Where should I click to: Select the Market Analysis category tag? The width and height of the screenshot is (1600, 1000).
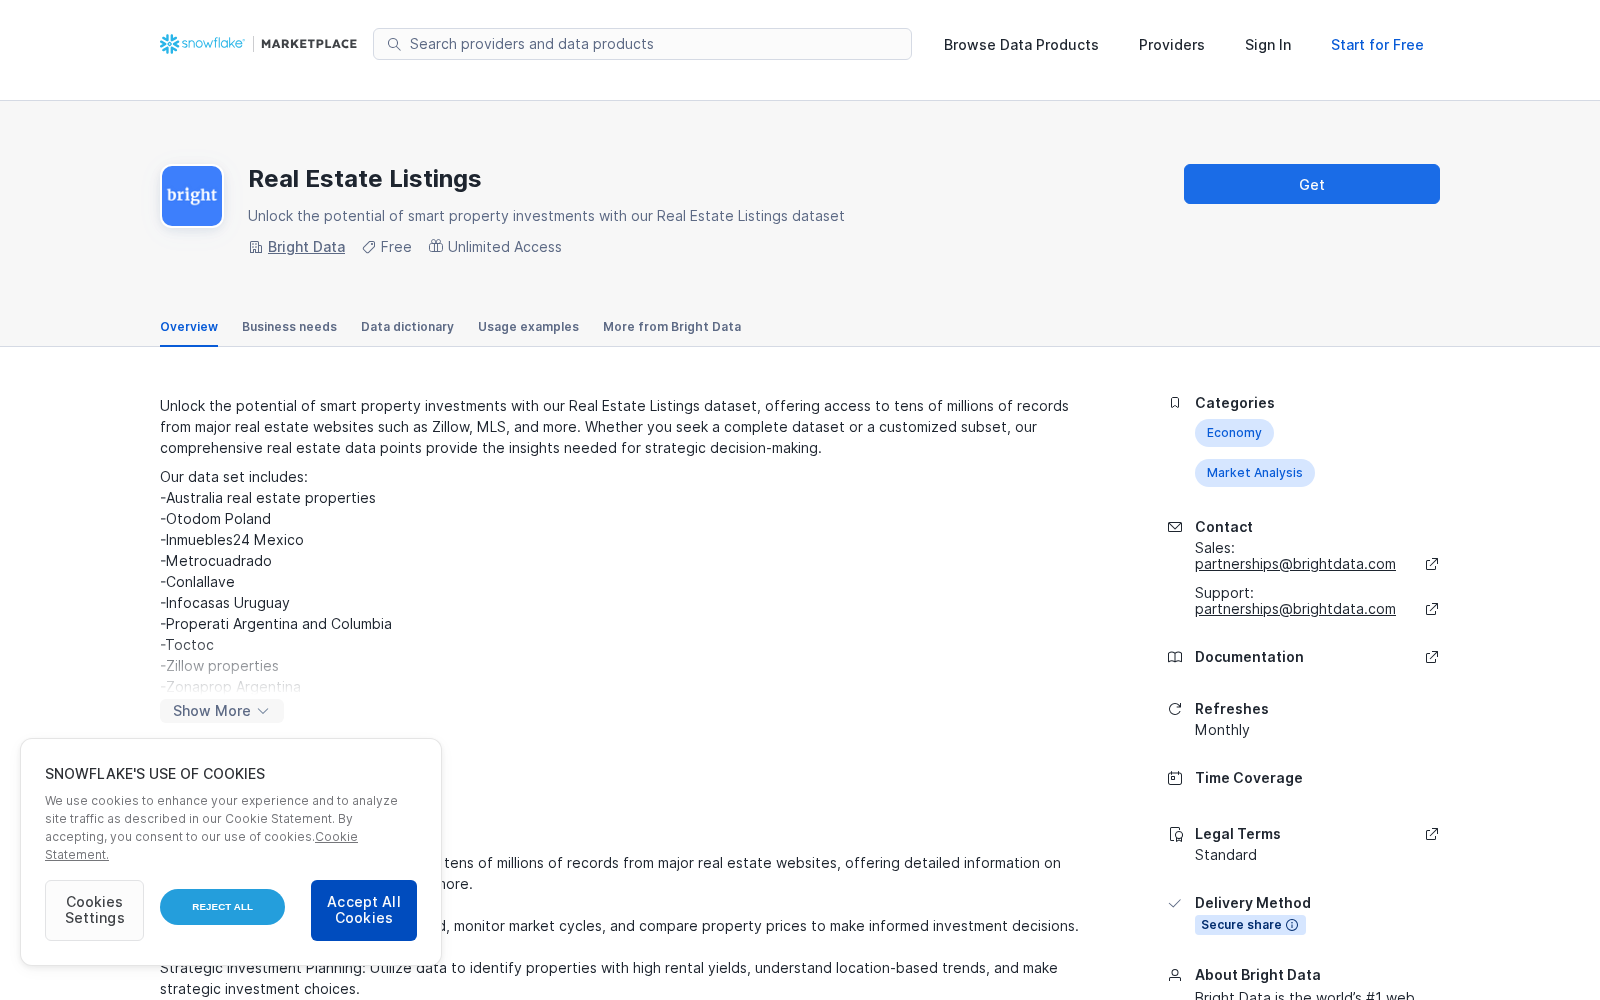(1255, 473)
